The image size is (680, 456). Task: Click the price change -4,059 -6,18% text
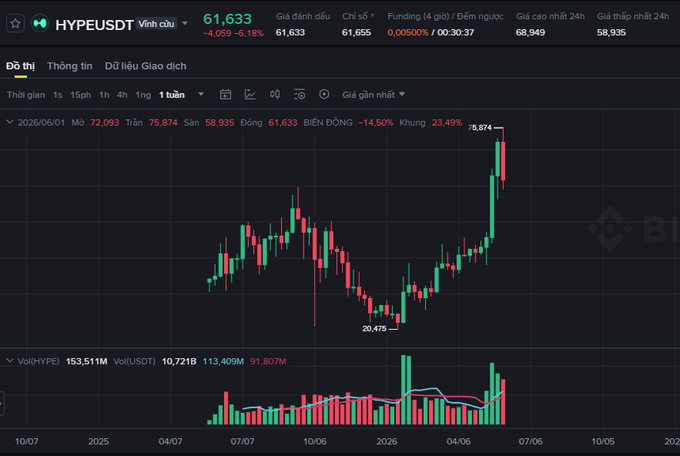pyautogui.click(x=233, y=33)
